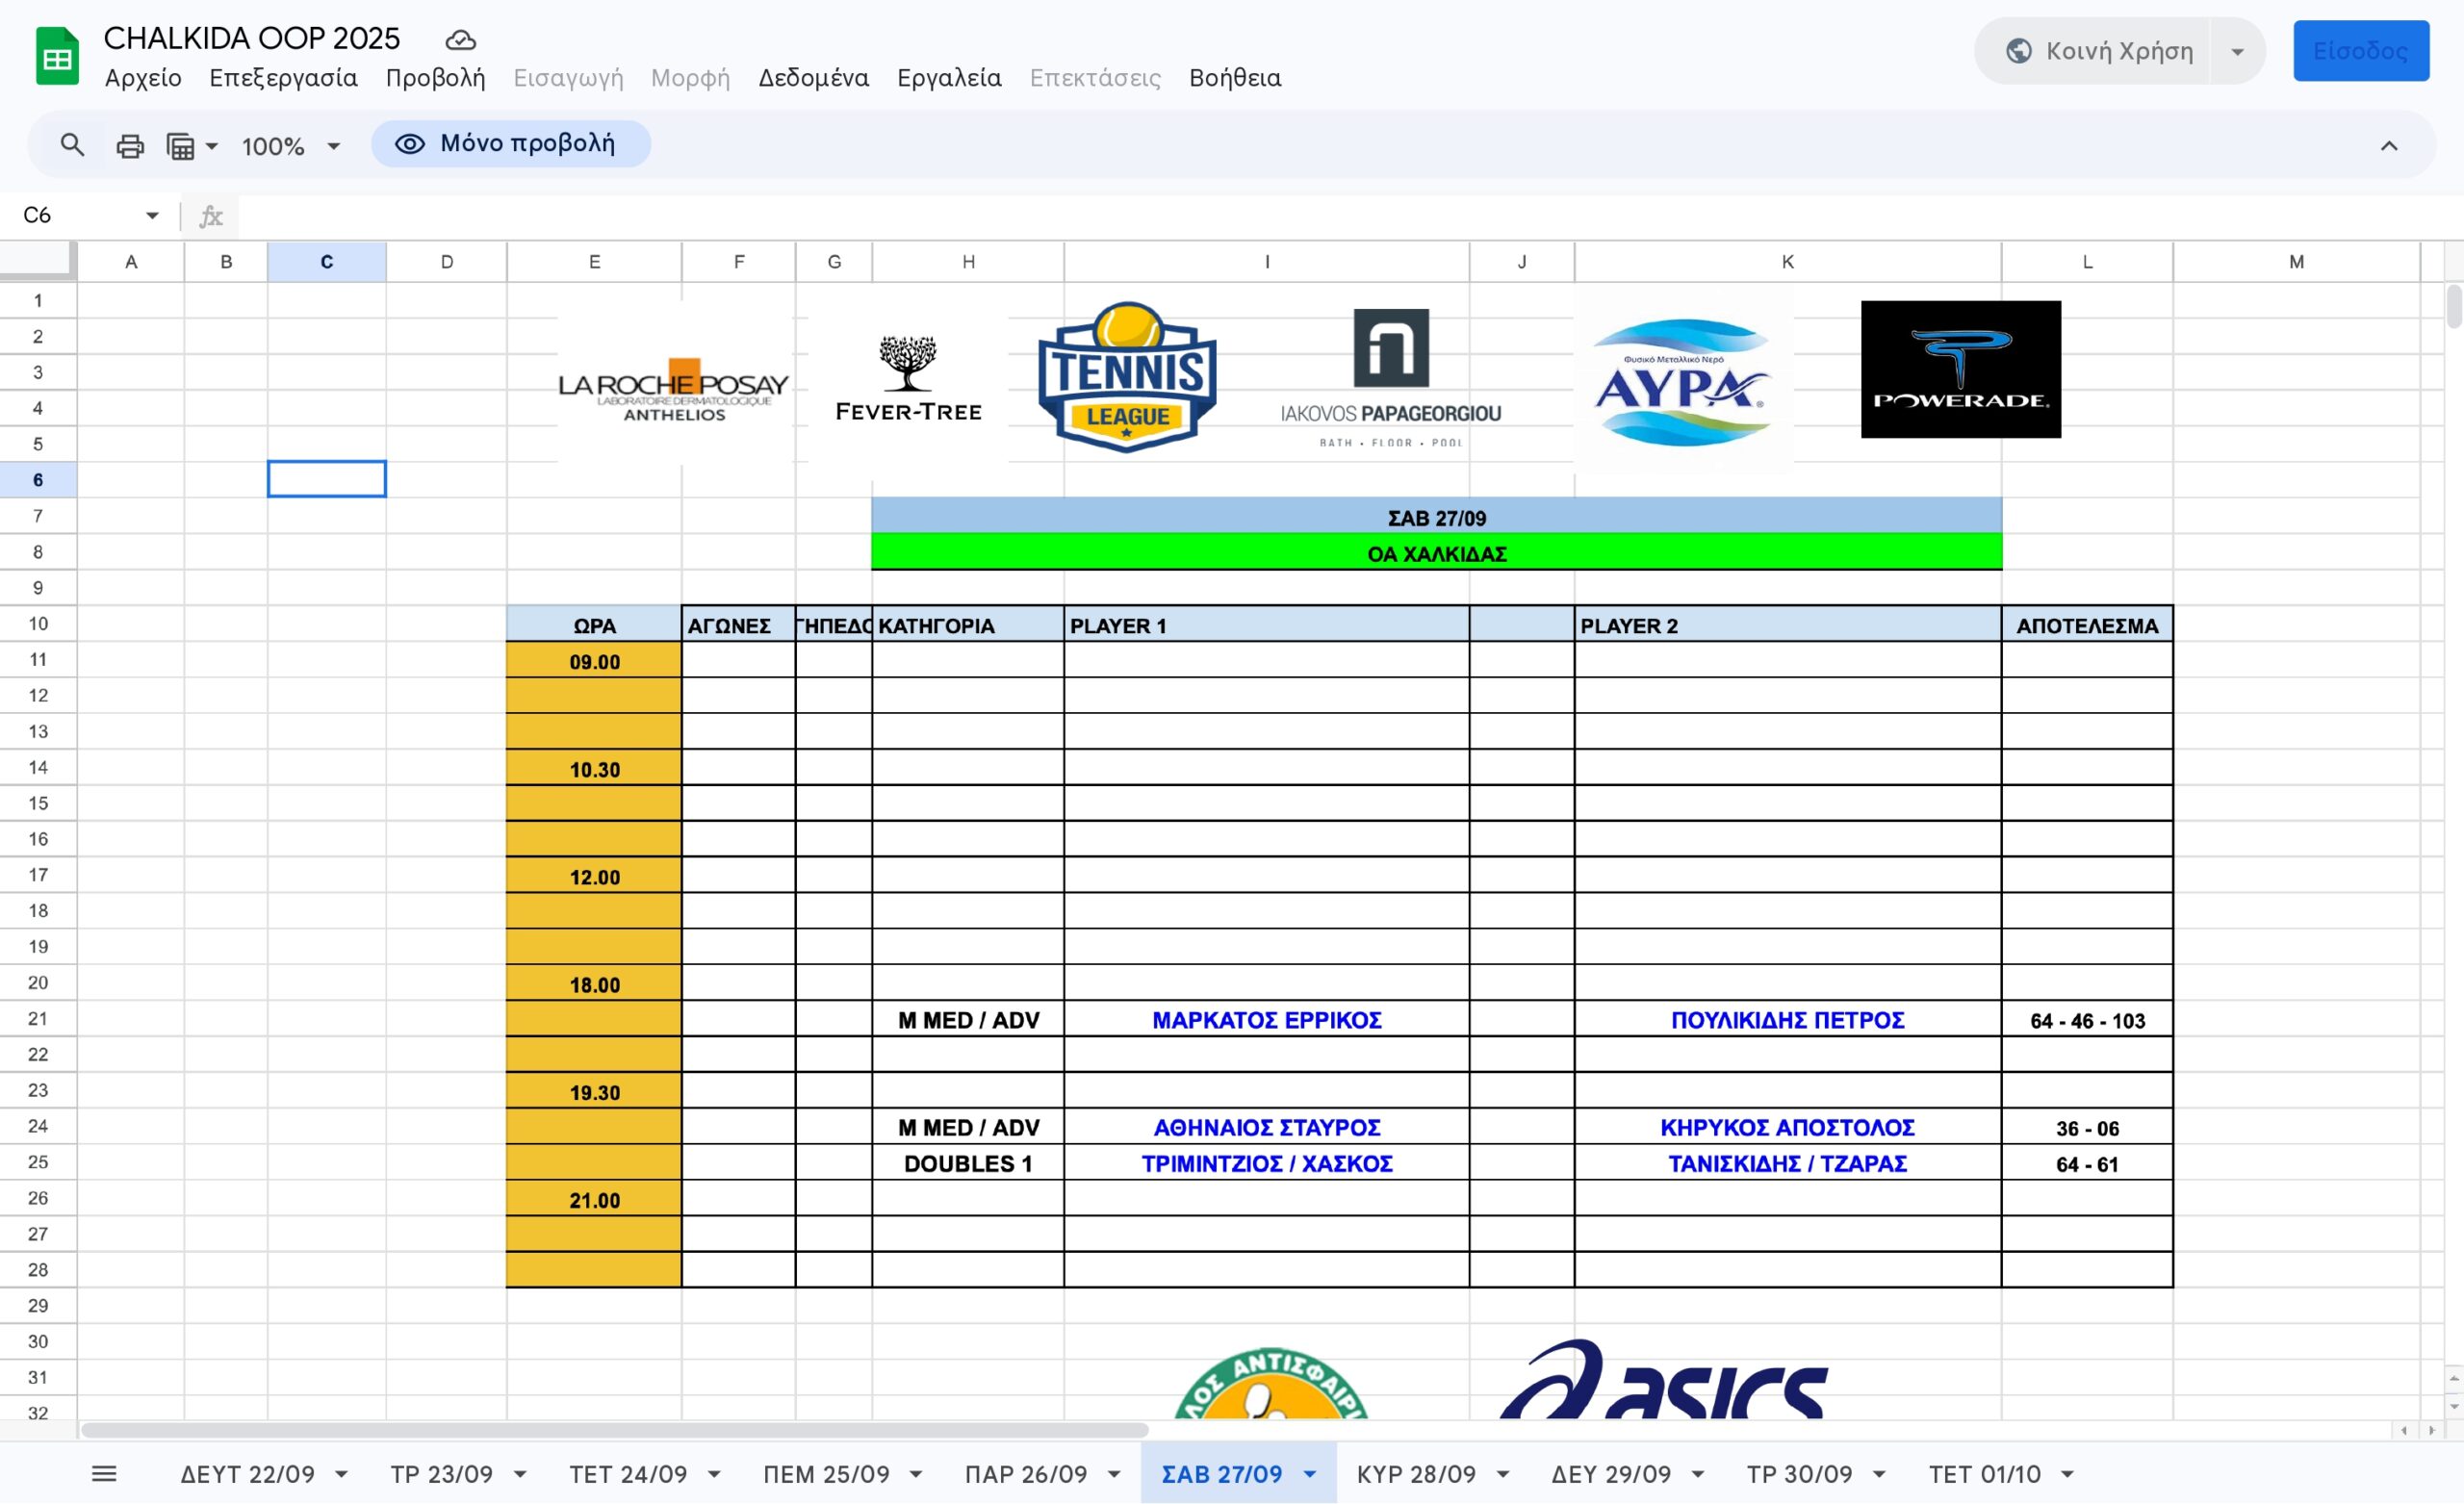Select the column K header
The width and height of the screenshot is (2464, 1504).
1787,262
